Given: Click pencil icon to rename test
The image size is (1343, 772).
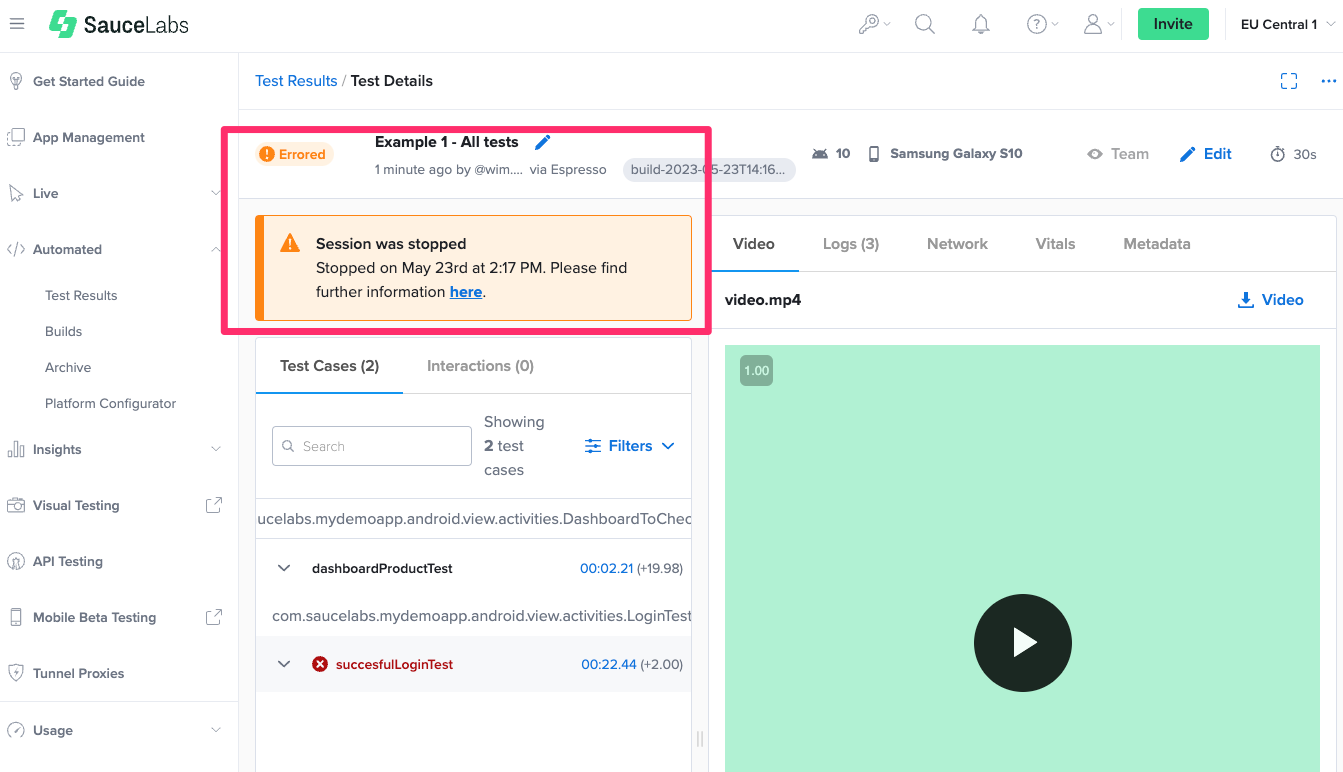Looking at the screenshot, I should point(543,142).
